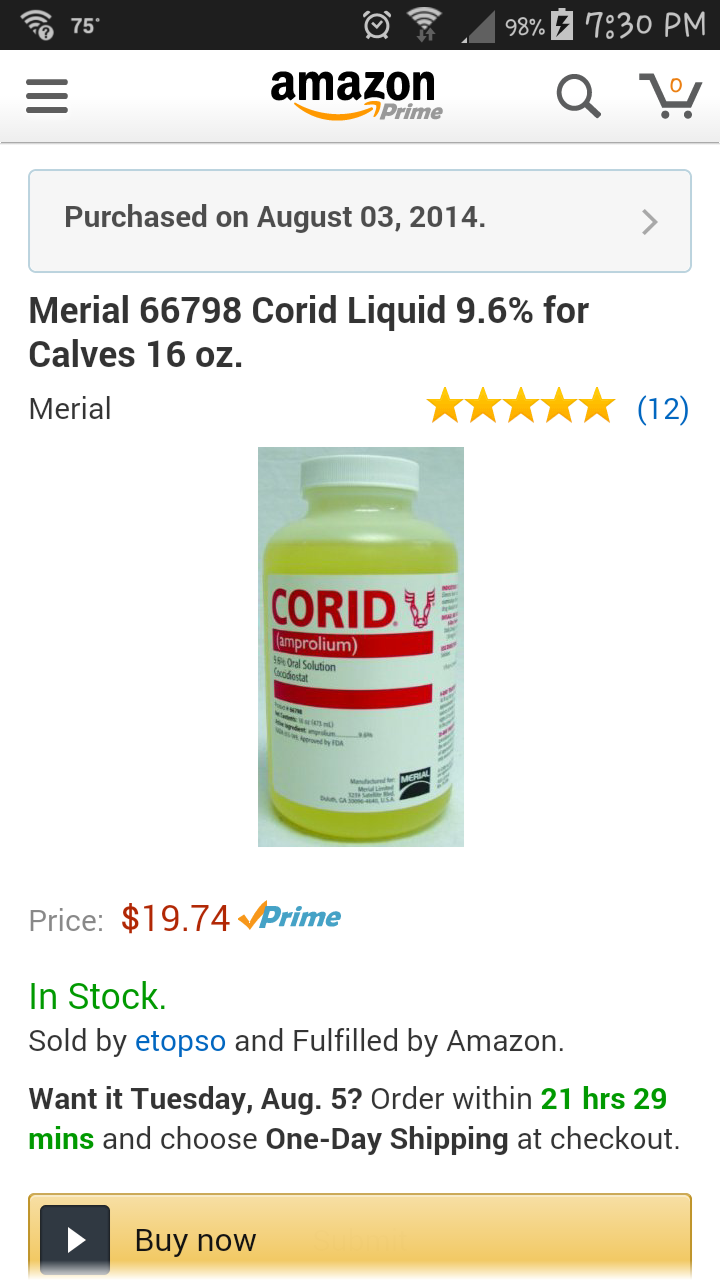This screenshot has height=1280, width=720.
Task: Tap the Buy now button
Action: tap(360, 1237)
